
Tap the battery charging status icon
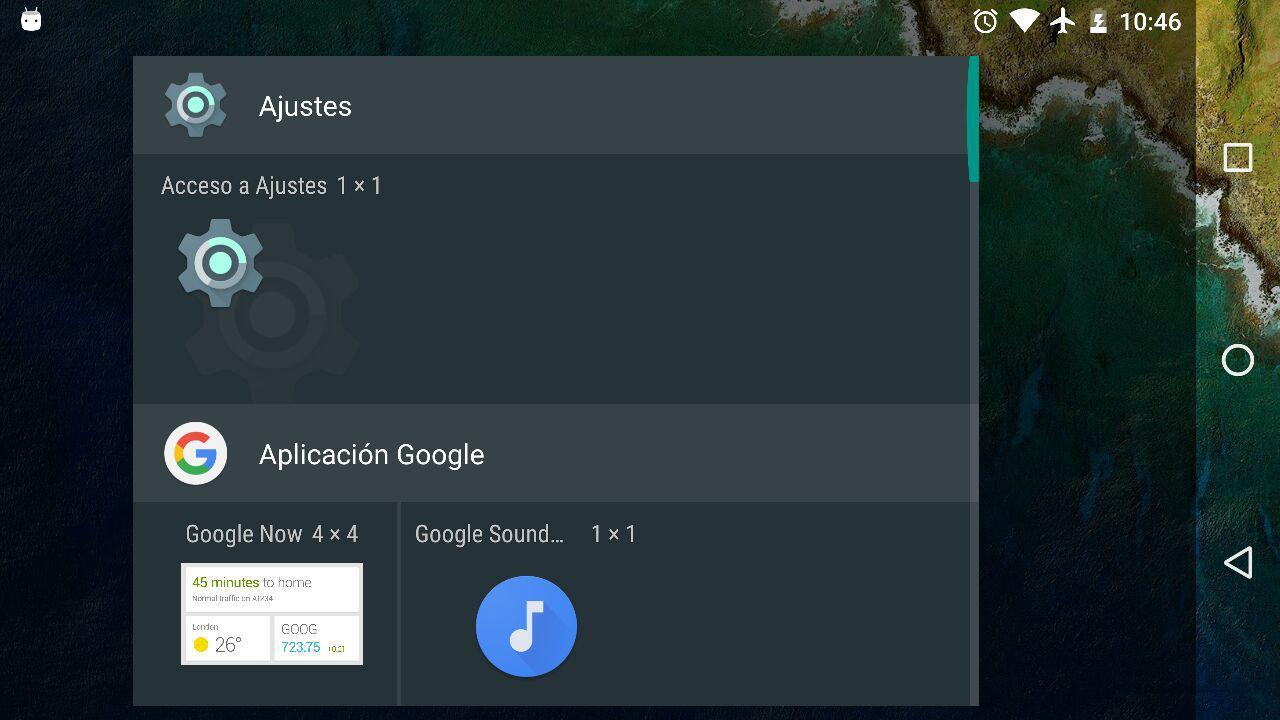click(1098, 21)
